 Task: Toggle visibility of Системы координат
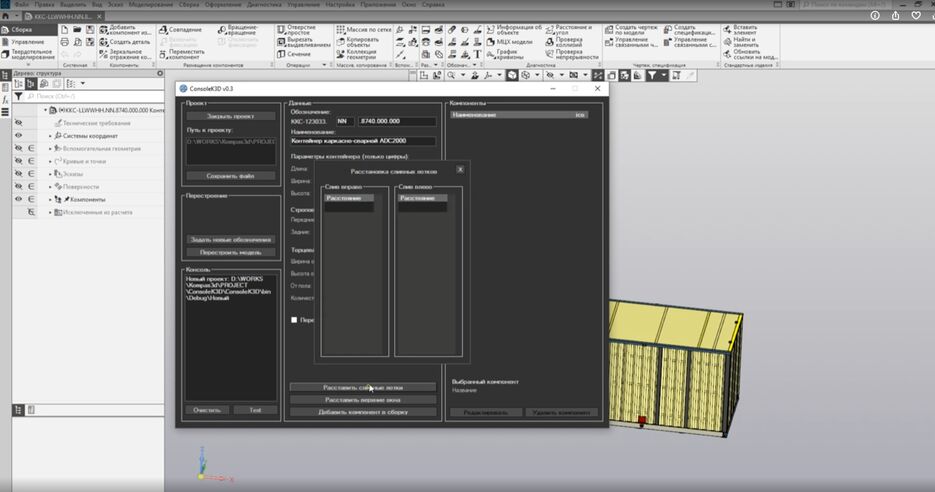coord(18,135)
